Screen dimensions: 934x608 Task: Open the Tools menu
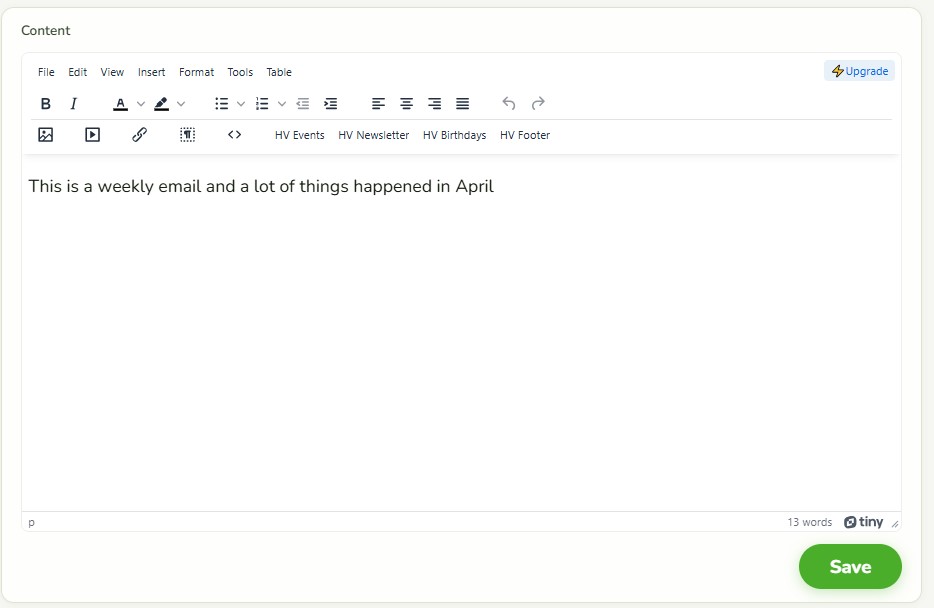point(240,72)
